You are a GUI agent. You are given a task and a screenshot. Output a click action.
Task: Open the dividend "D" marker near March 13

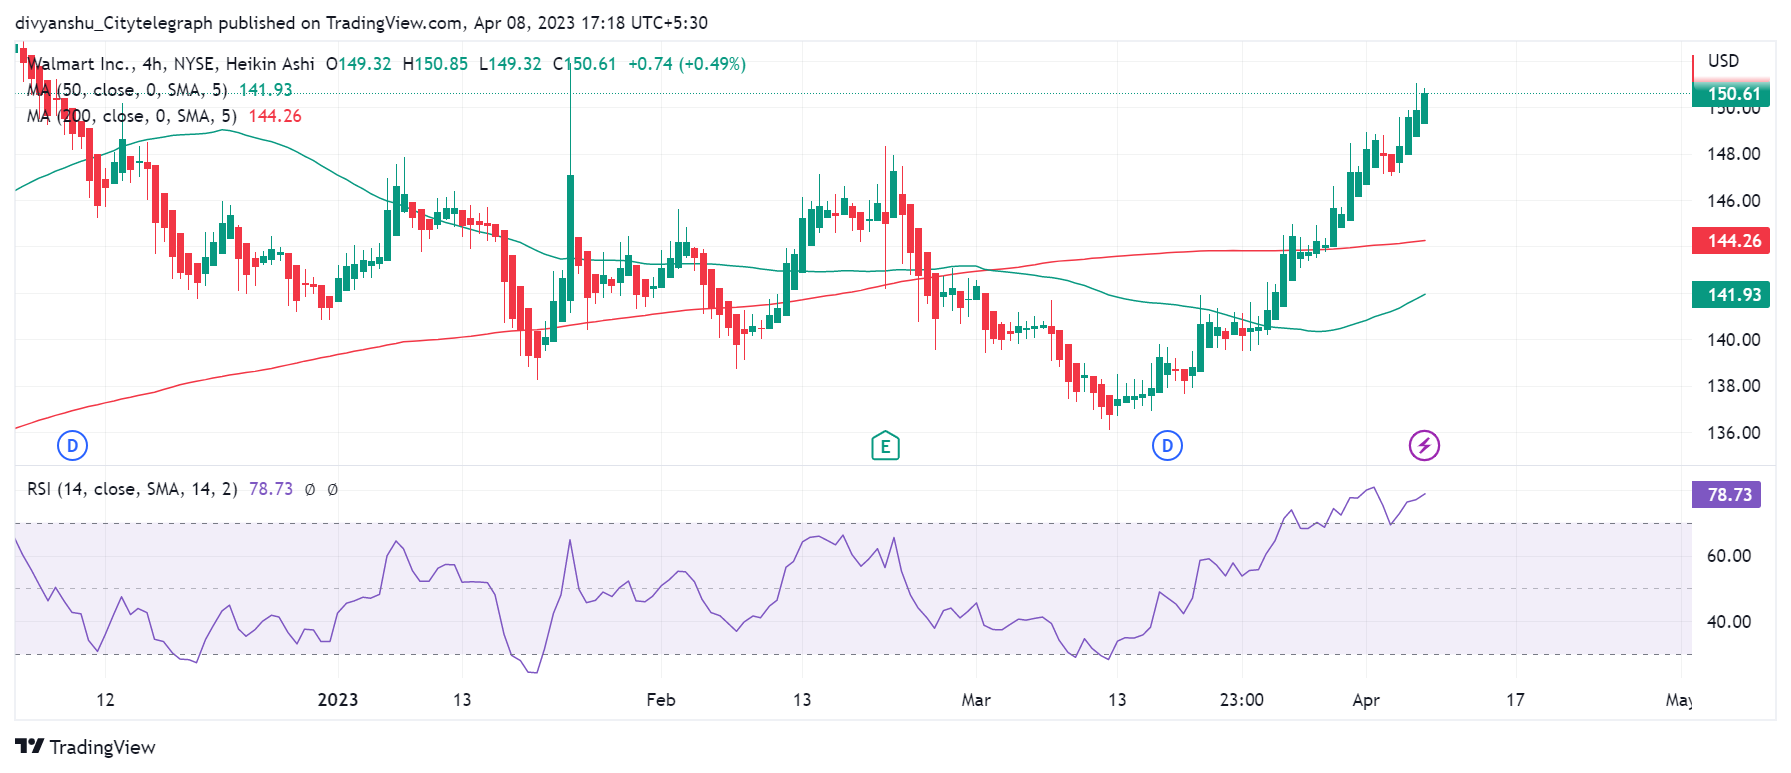(x=1167, y=445)
